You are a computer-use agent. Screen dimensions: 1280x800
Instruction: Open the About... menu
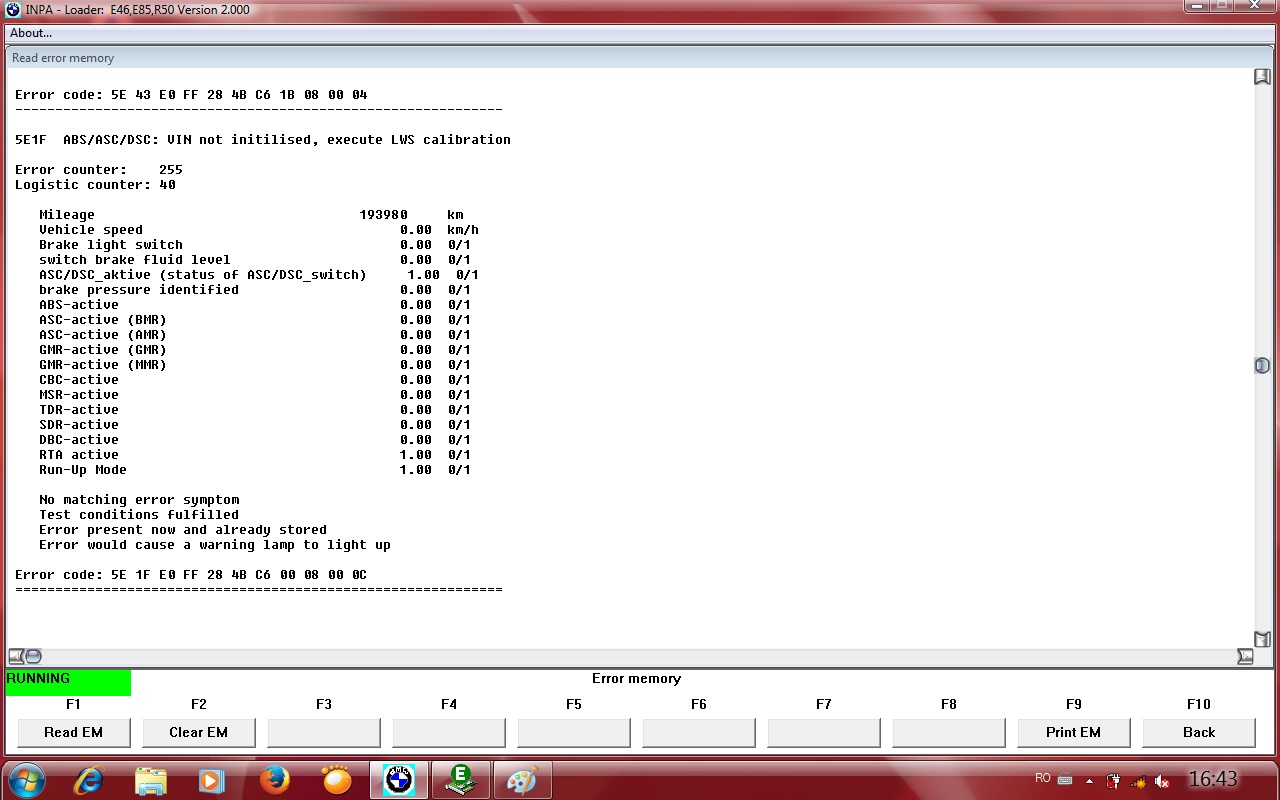click(31, 33)
